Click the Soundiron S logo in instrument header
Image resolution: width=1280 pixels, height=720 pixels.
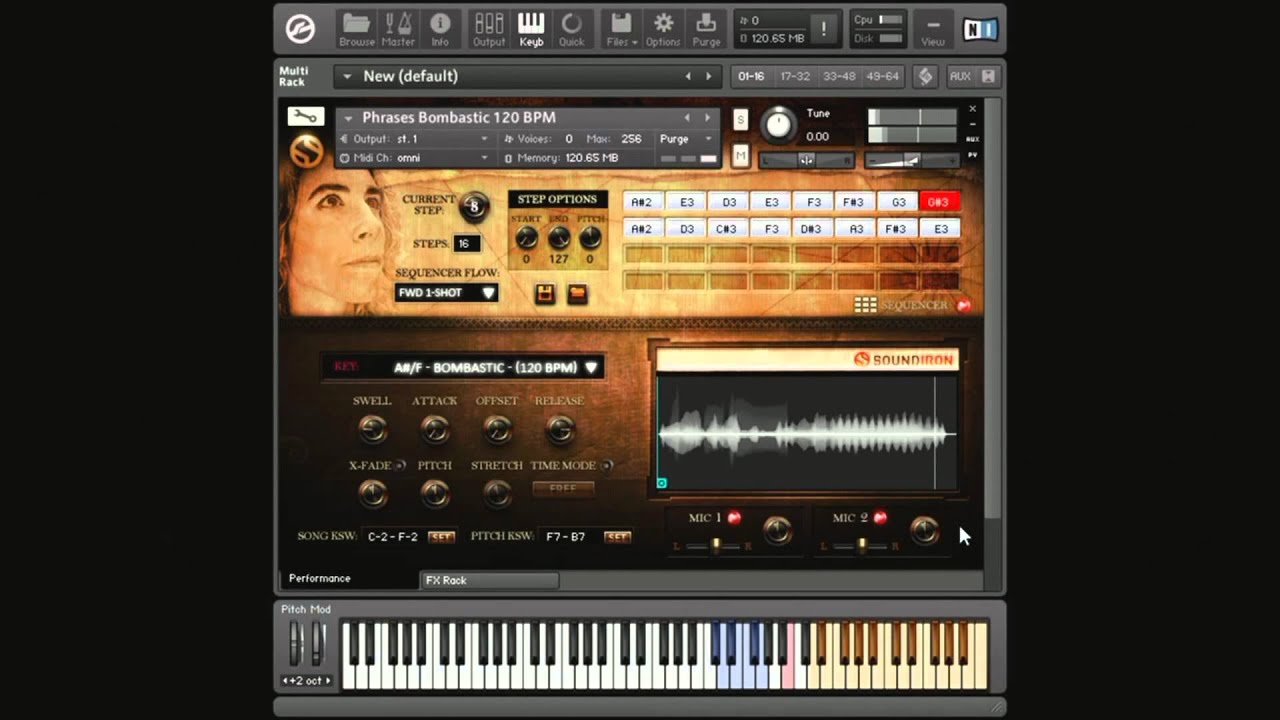[307, 151]
